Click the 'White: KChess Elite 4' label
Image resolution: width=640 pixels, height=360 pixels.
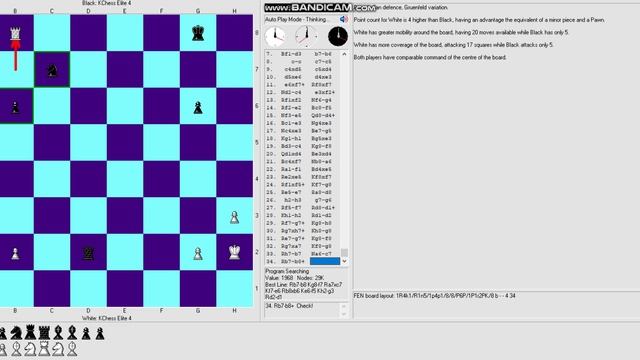tap(107, 318)
